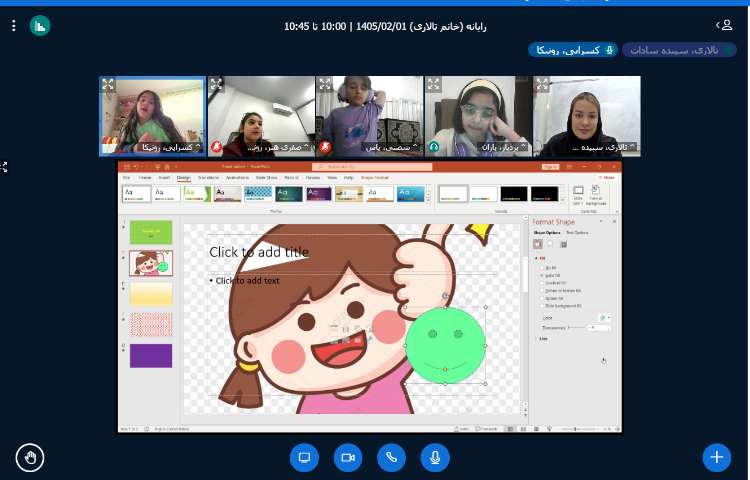This screenshot has width=750, height=480.
Task: Raise your hand with the hand button
Action: click(30, 458)
